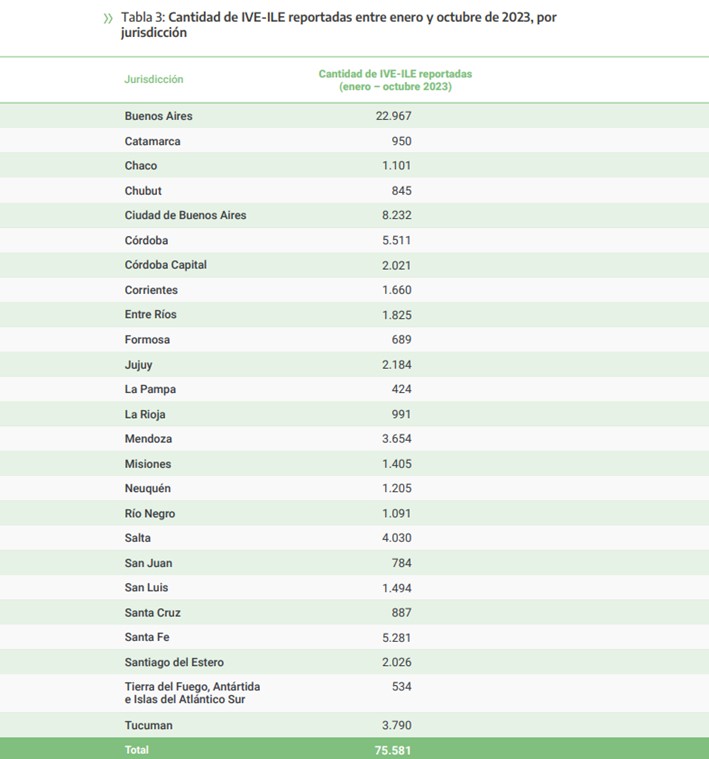Select the 'La Rioja' row label
The width and height of the screenshot is (709, 759).
tap(145, 415)
